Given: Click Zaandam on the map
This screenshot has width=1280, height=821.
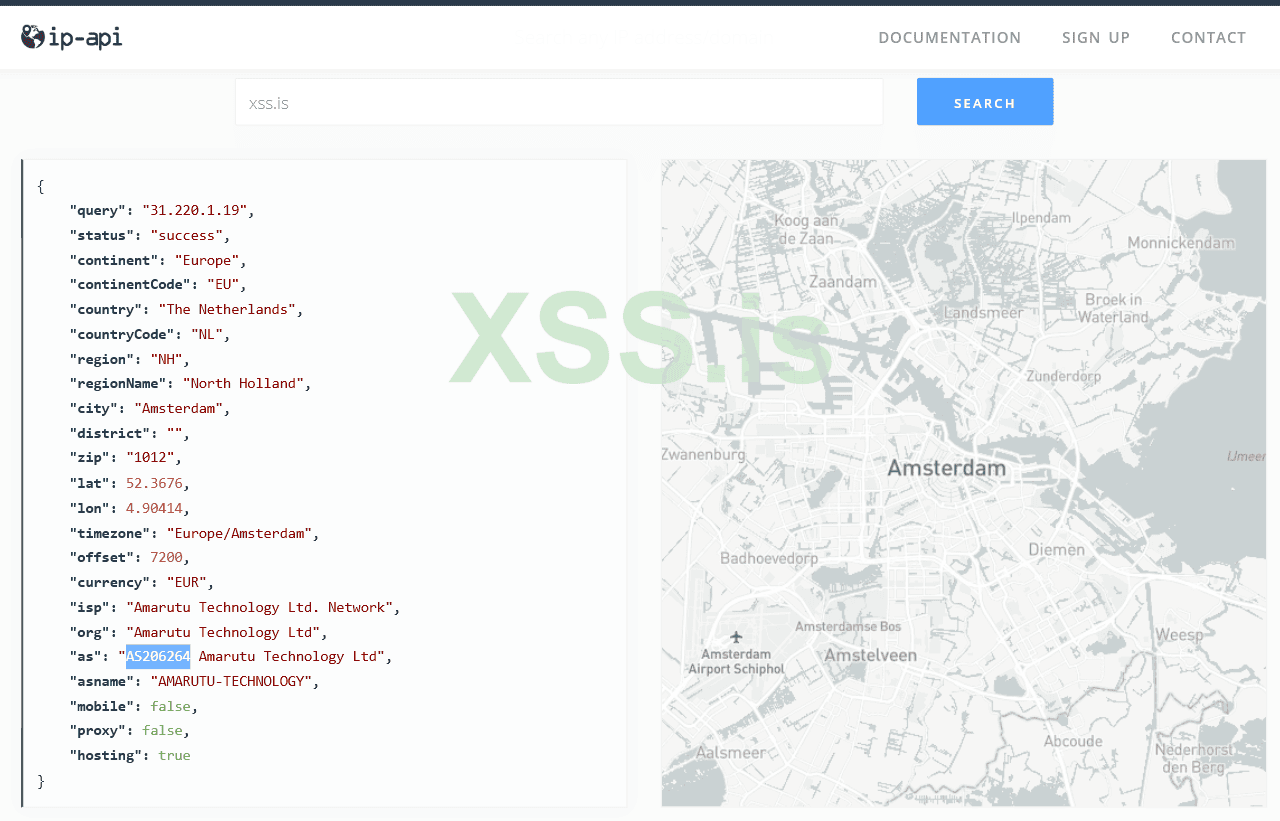Looking at the screenshot, I should (x=842, y=282).
